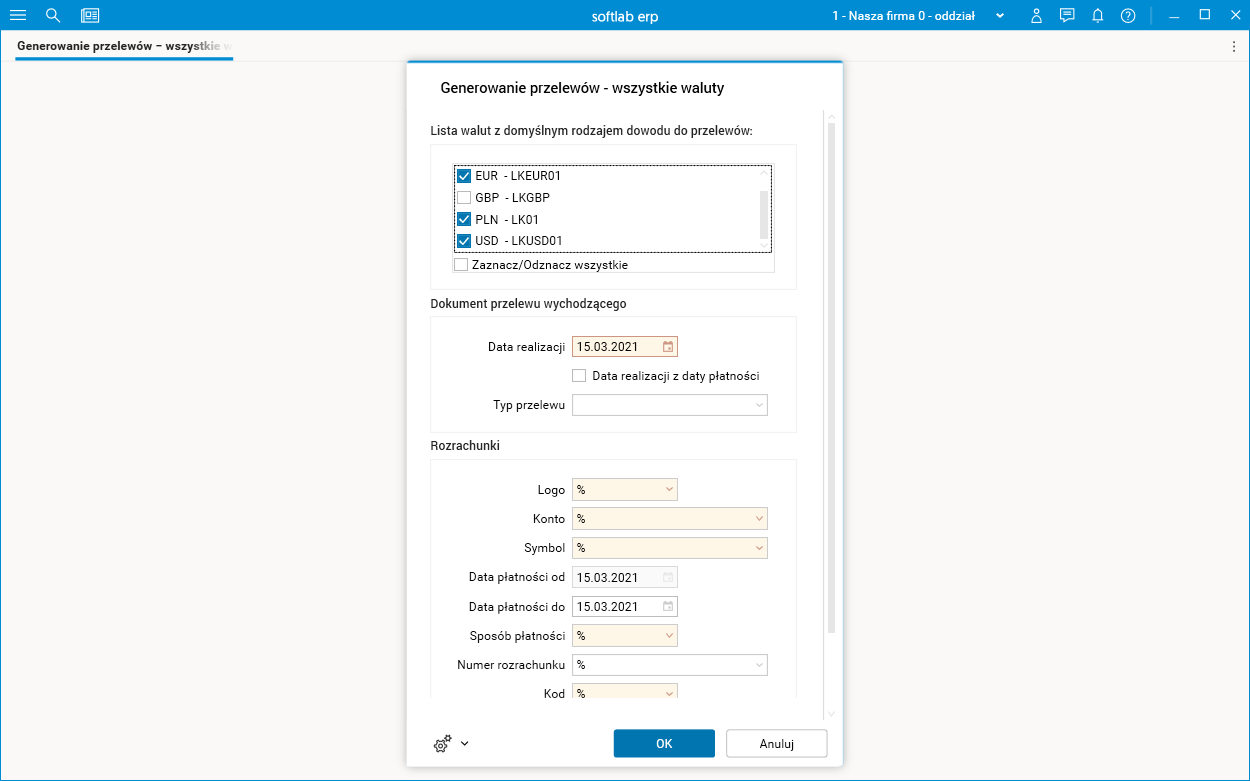Click the search magnifier icon

click(53, 15)
